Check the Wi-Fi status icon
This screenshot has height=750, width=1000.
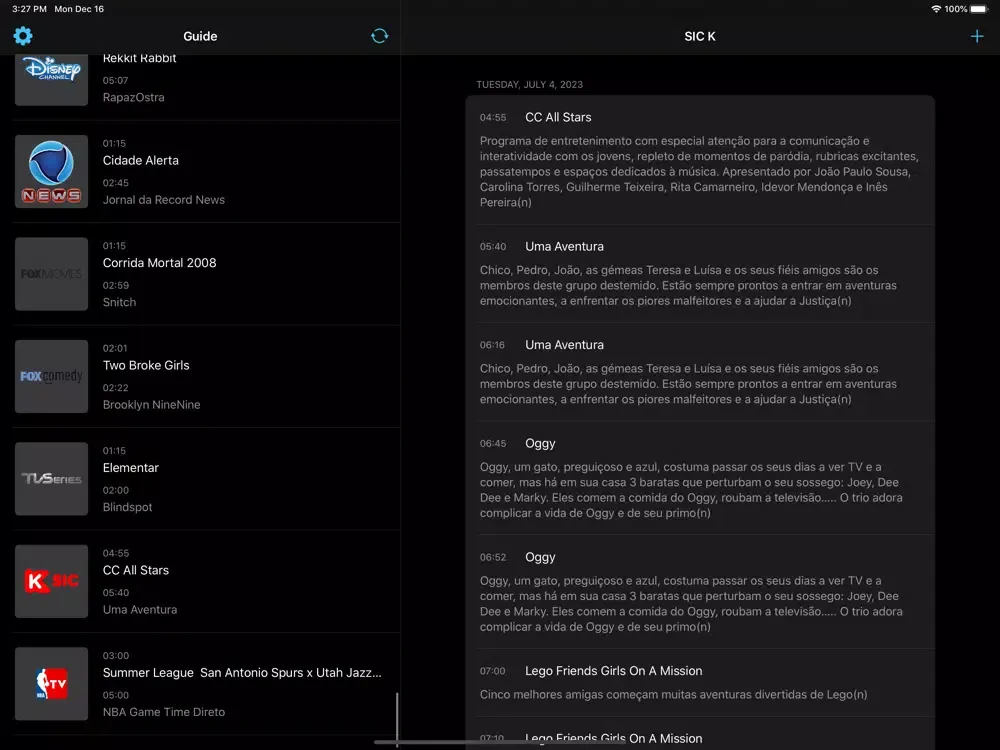point(936,9)
